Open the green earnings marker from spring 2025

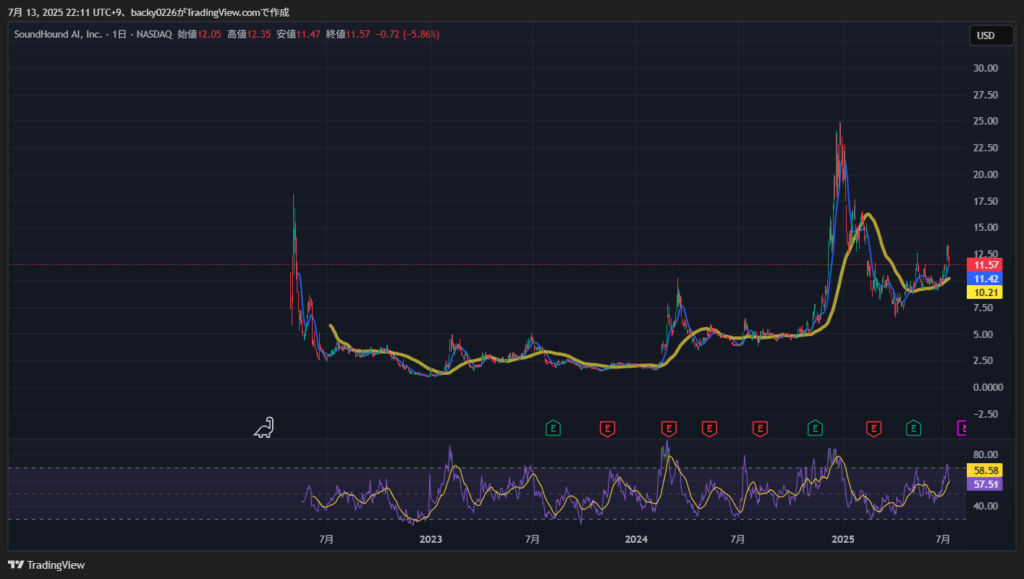click(x=914, y=428)
